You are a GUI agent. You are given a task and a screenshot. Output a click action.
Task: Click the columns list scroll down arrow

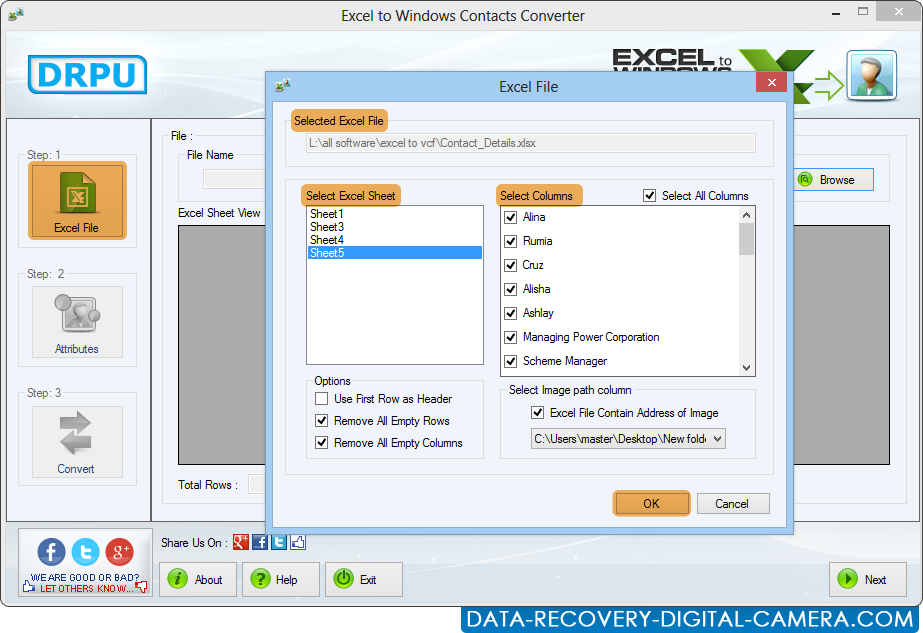[x=746, y=367]
